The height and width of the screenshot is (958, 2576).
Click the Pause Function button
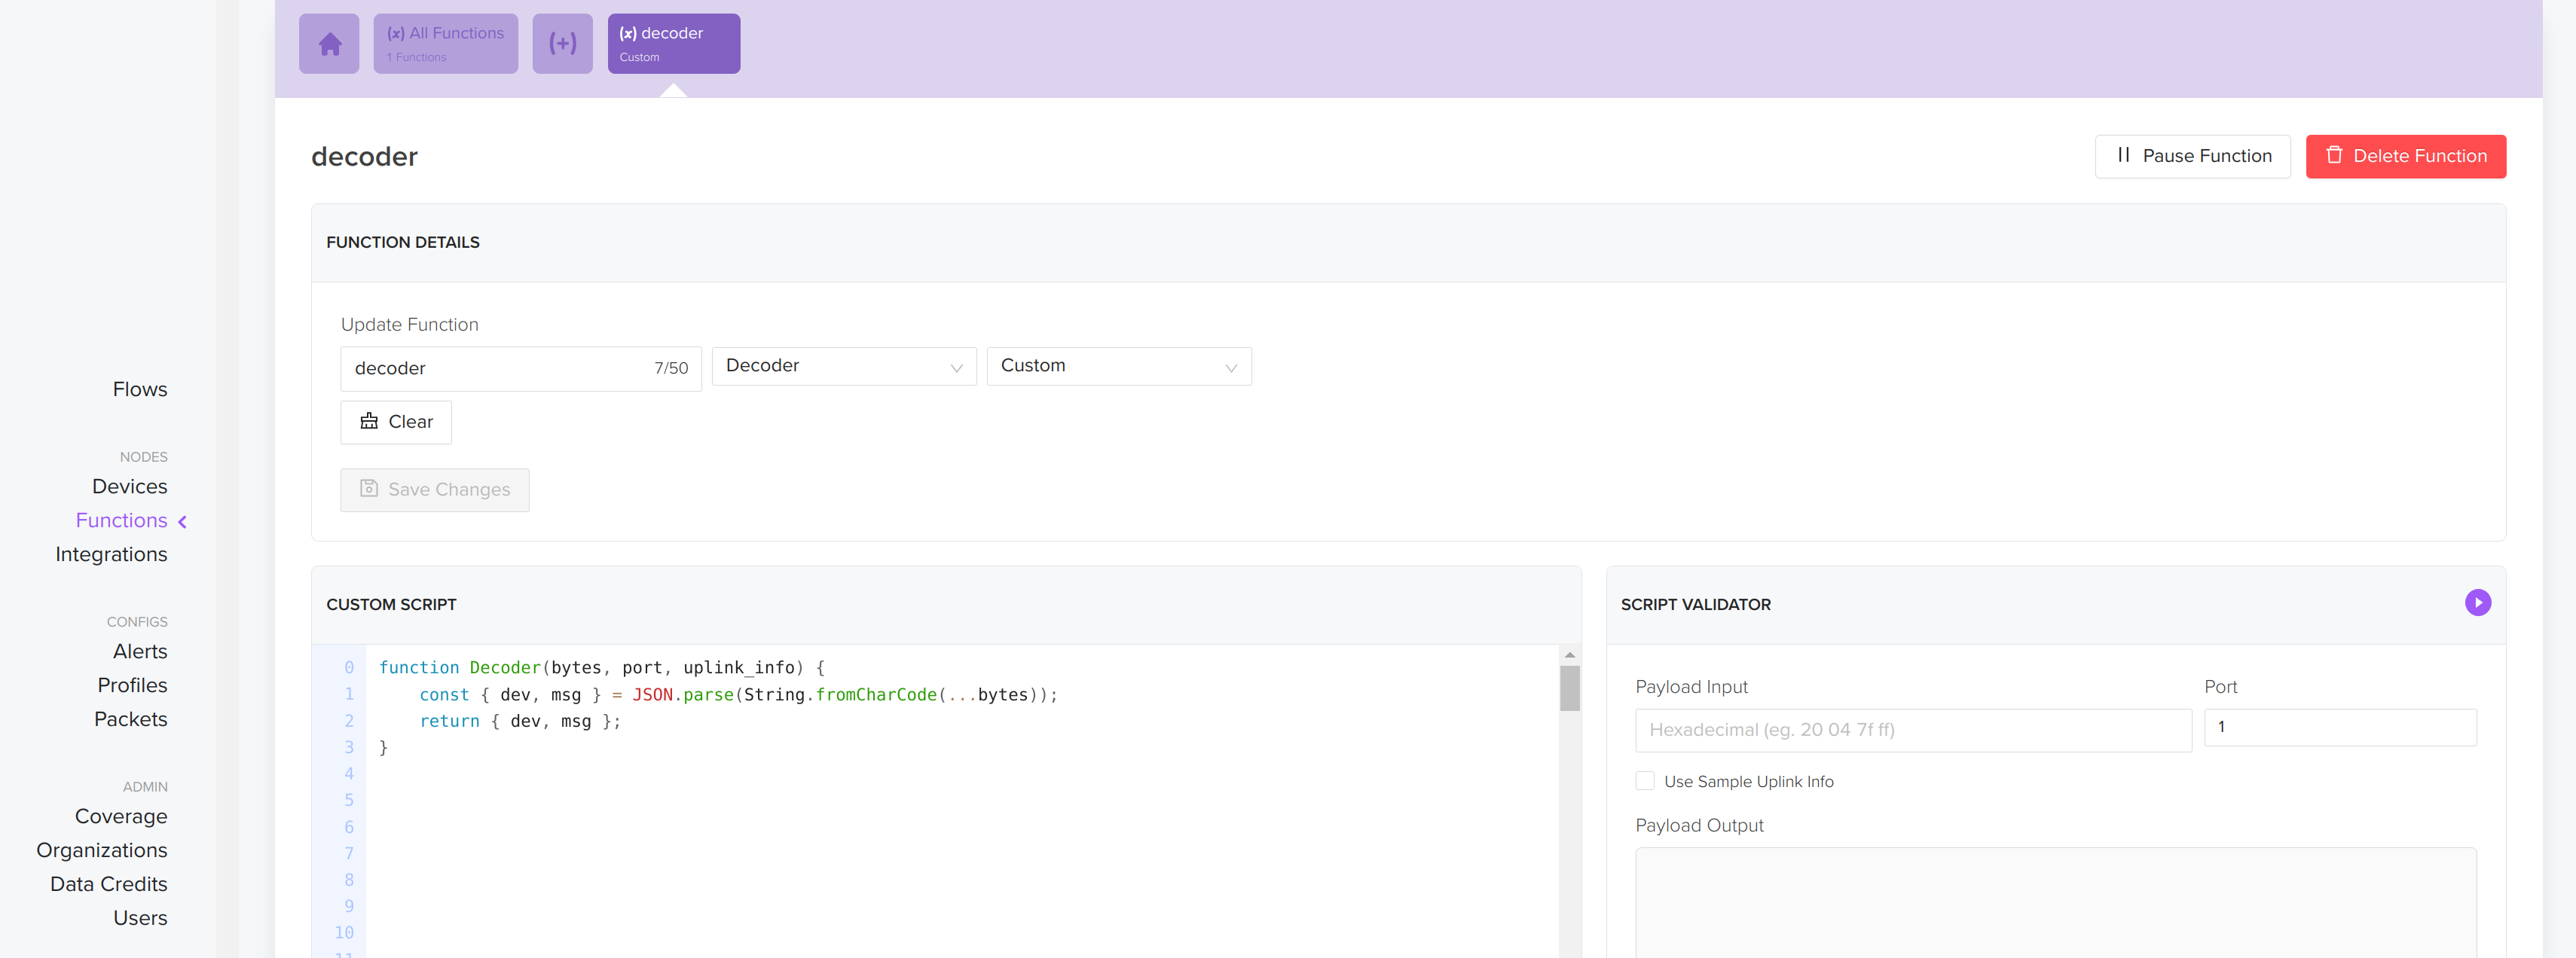2192,156
